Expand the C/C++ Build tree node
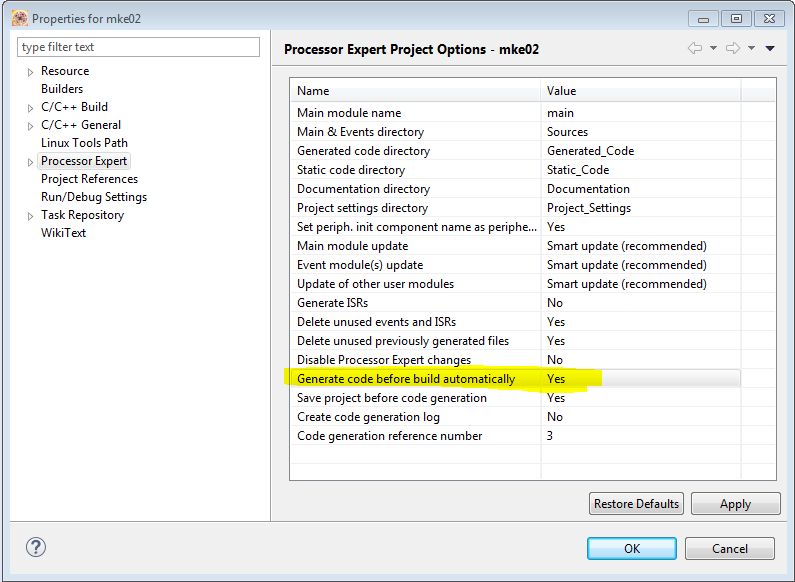Image resolution: width=795 pixels, height=582 pixels. (x=31, y=108)
